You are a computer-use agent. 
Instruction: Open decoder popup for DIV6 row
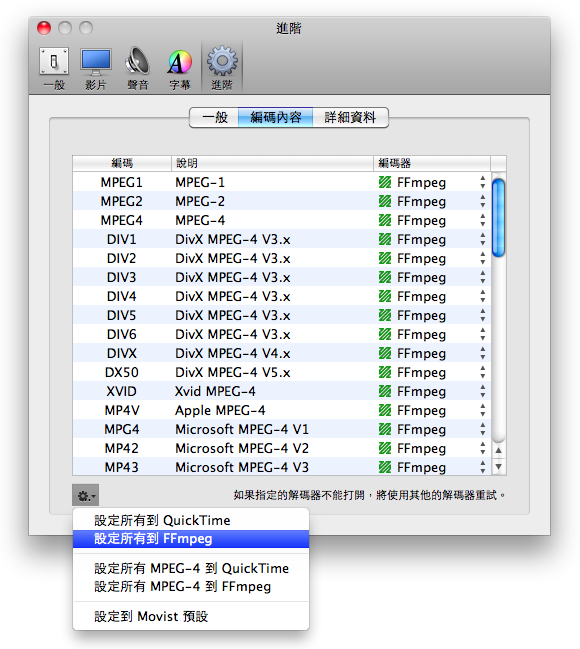483,334
